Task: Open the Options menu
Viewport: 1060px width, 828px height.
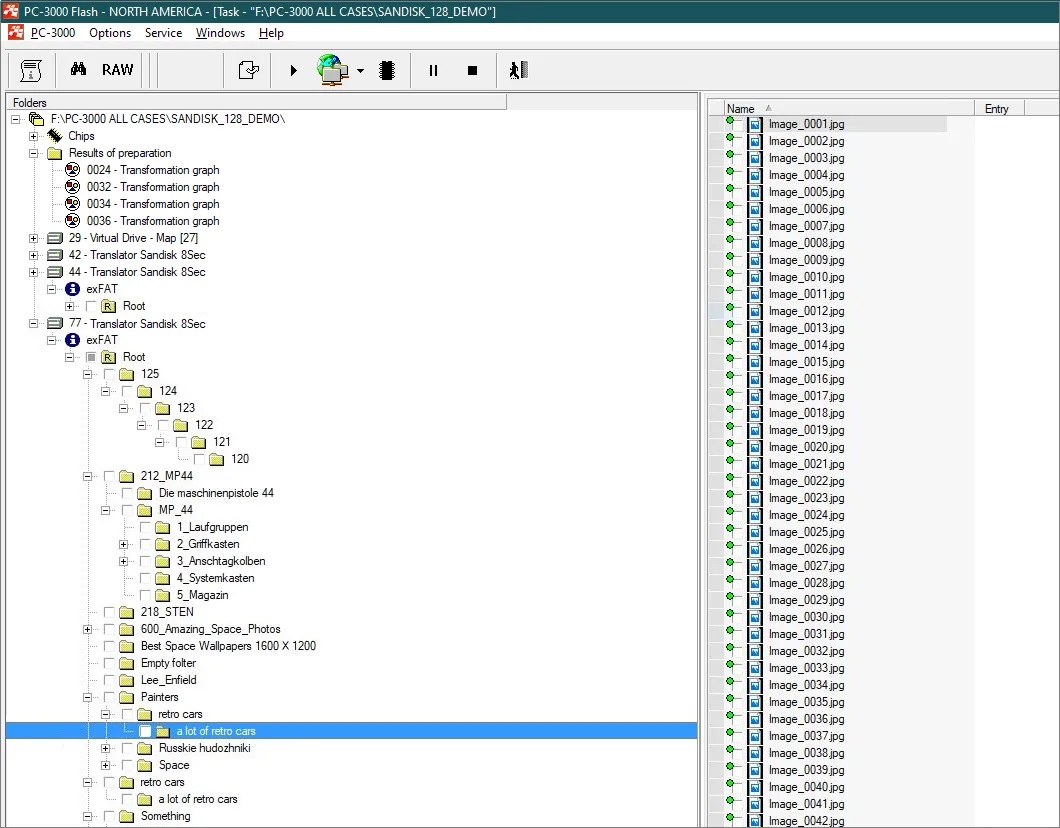Action: click(110, 33)
